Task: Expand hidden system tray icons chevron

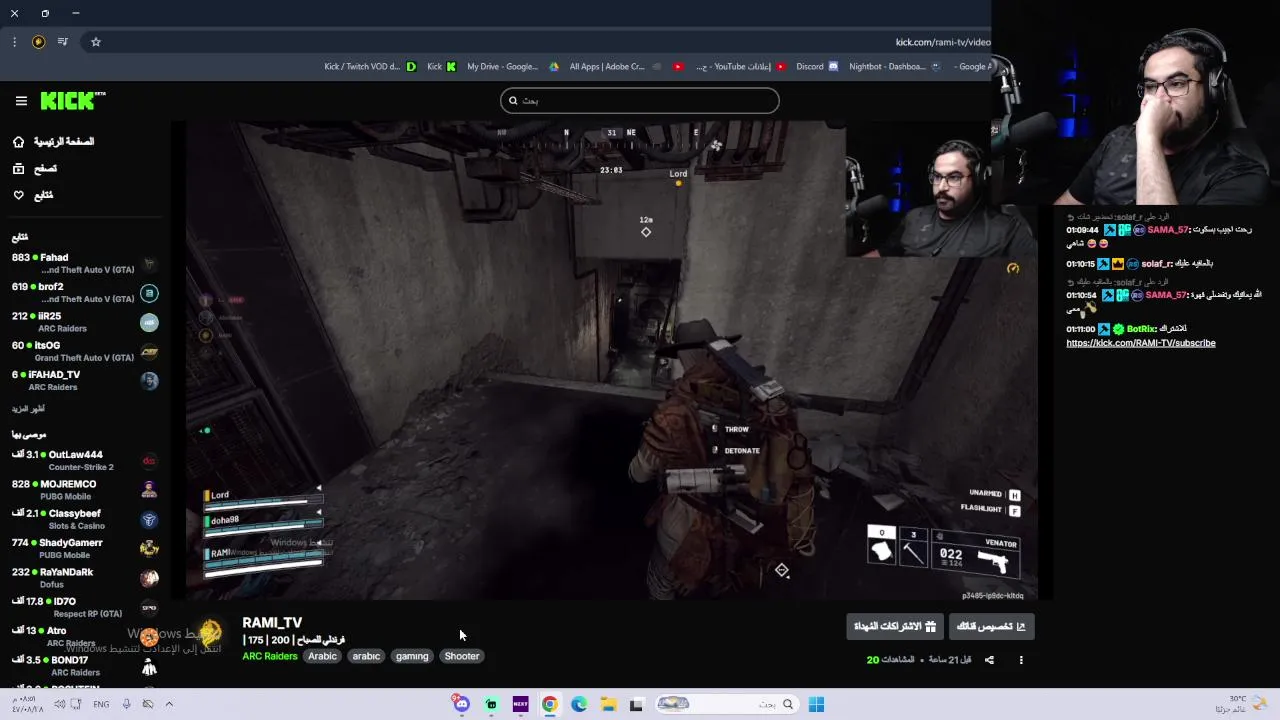Action: click(169, 704)
